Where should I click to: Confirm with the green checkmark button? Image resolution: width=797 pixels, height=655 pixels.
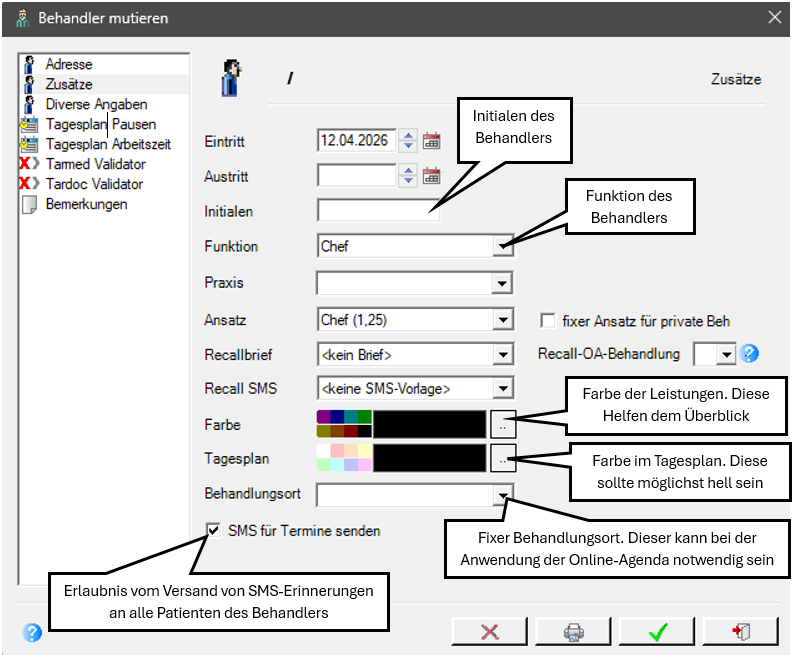click(x=657, y=632)
